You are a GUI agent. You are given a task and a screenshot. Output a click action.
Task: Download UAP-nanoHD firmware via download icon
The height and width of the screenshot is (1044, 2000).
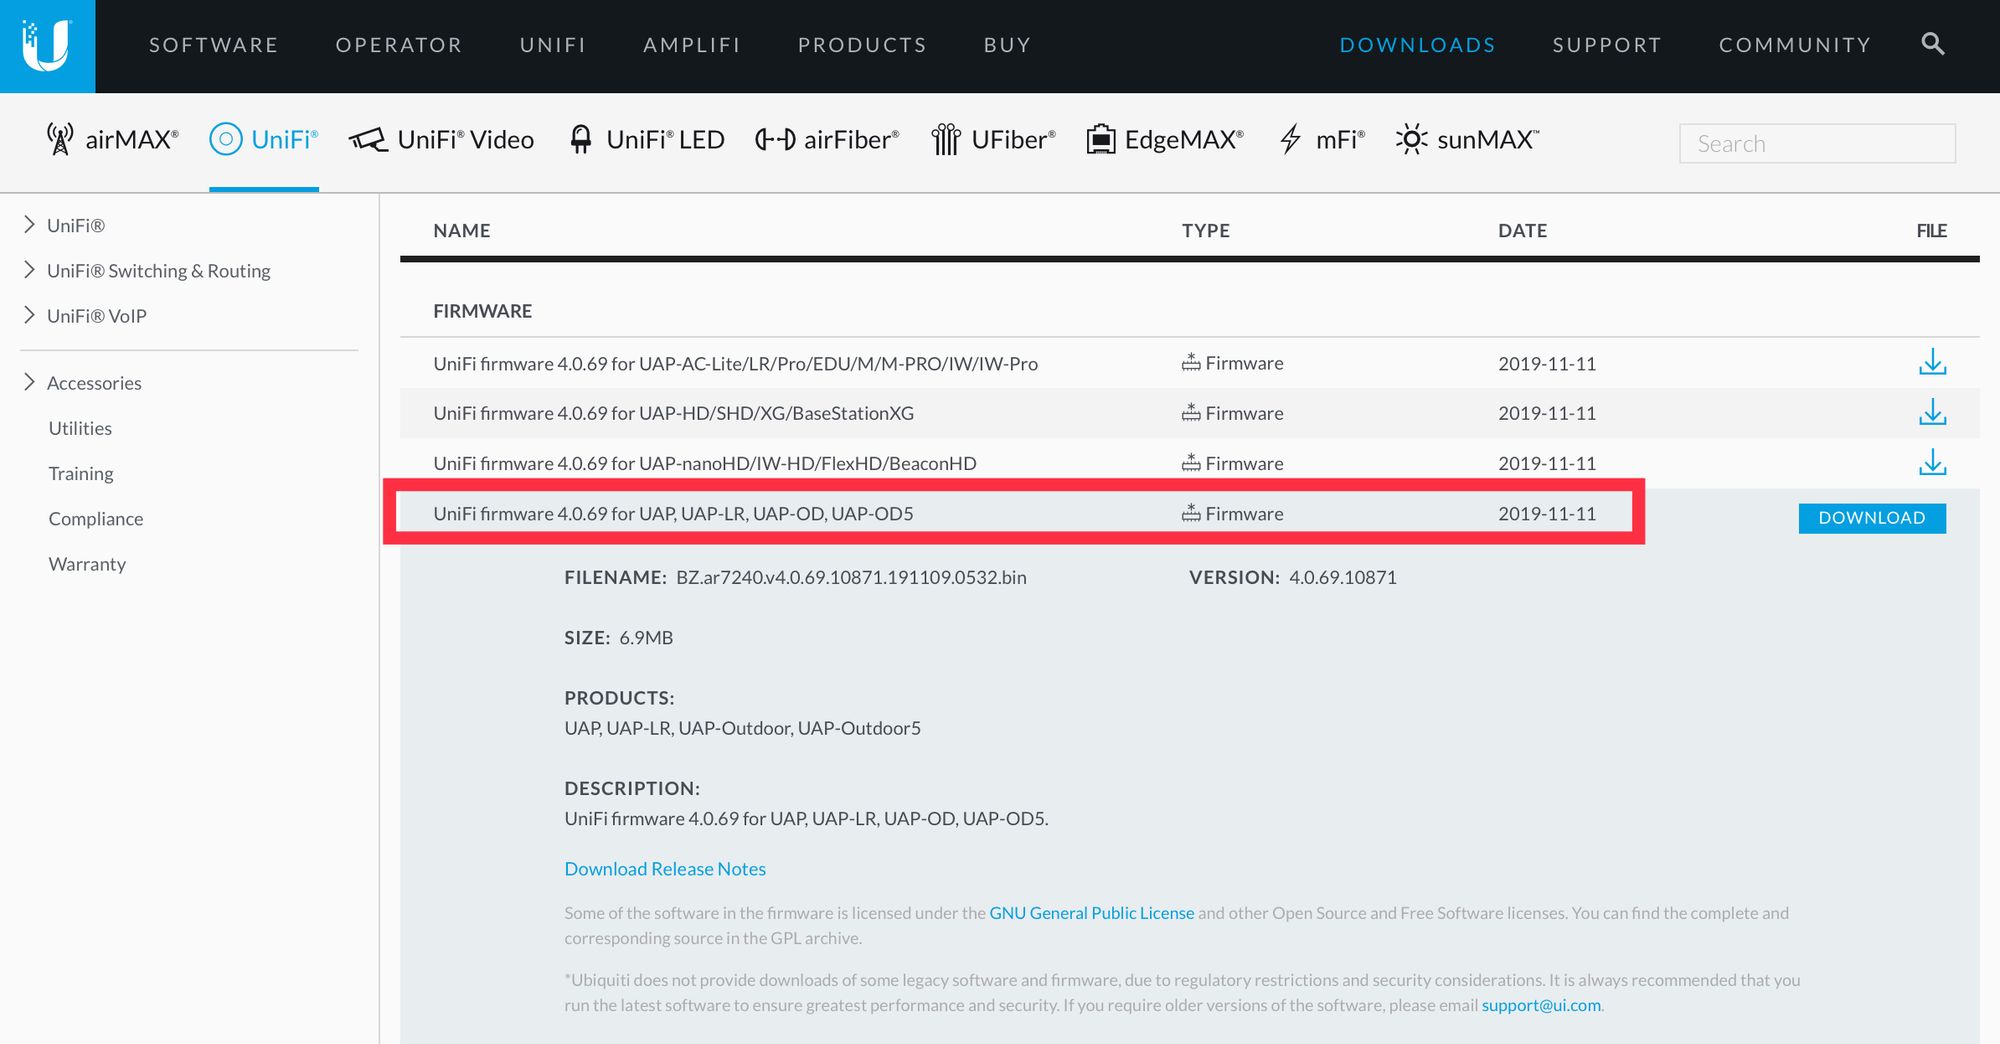[1932, 463]
